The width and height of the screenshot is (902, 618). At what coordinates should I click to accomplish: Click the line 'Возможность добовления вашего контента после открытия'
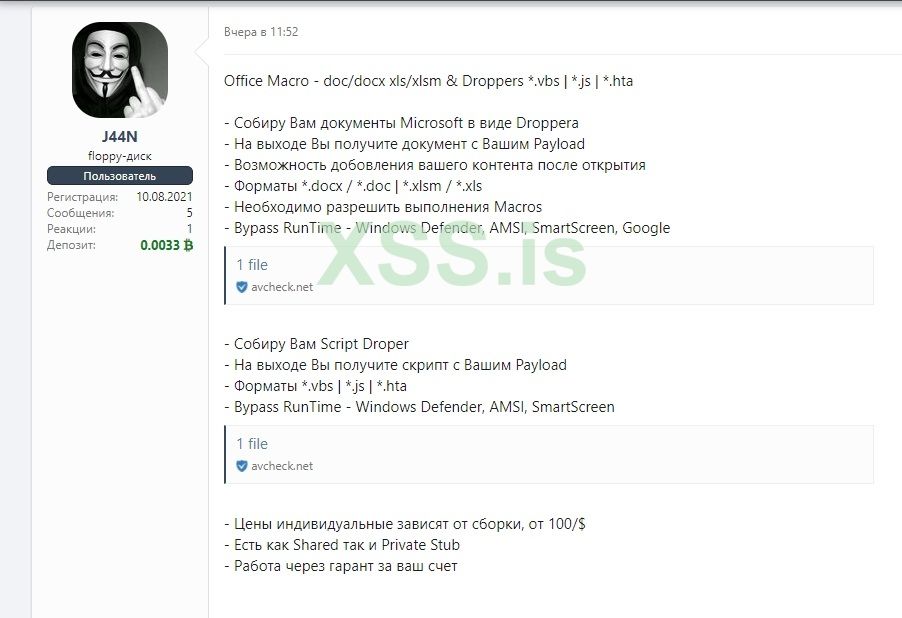[x=435, y=165]
